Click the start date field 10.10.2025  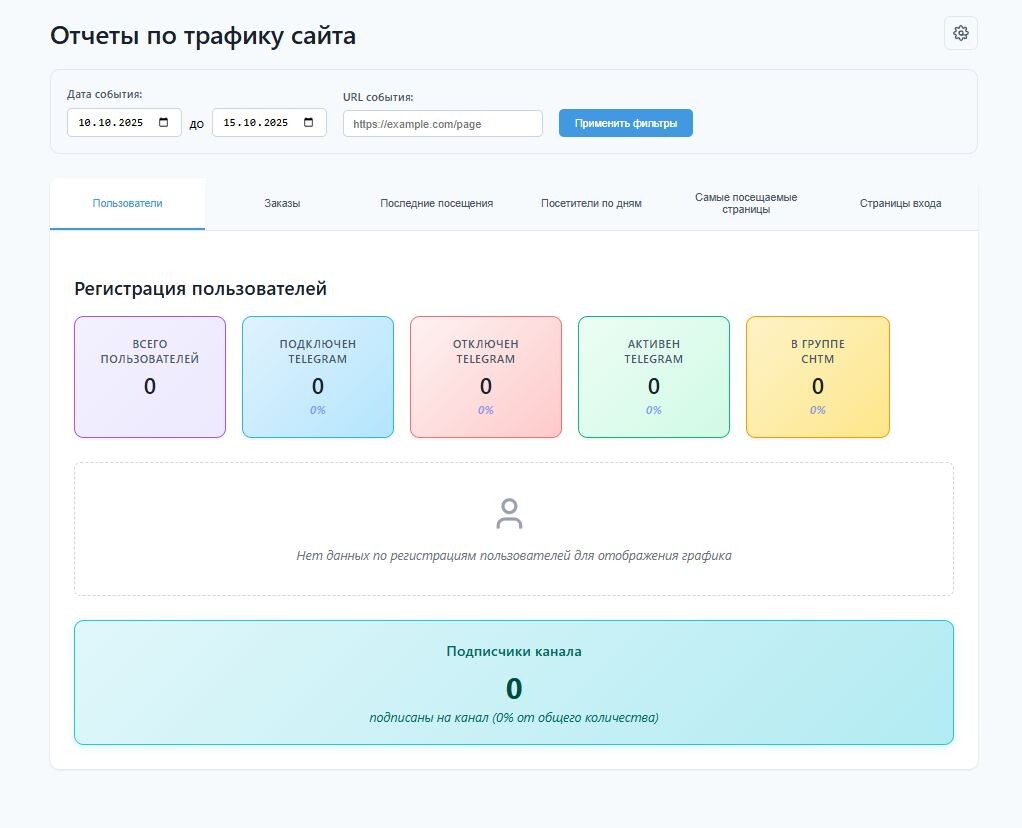click(110, 123)
